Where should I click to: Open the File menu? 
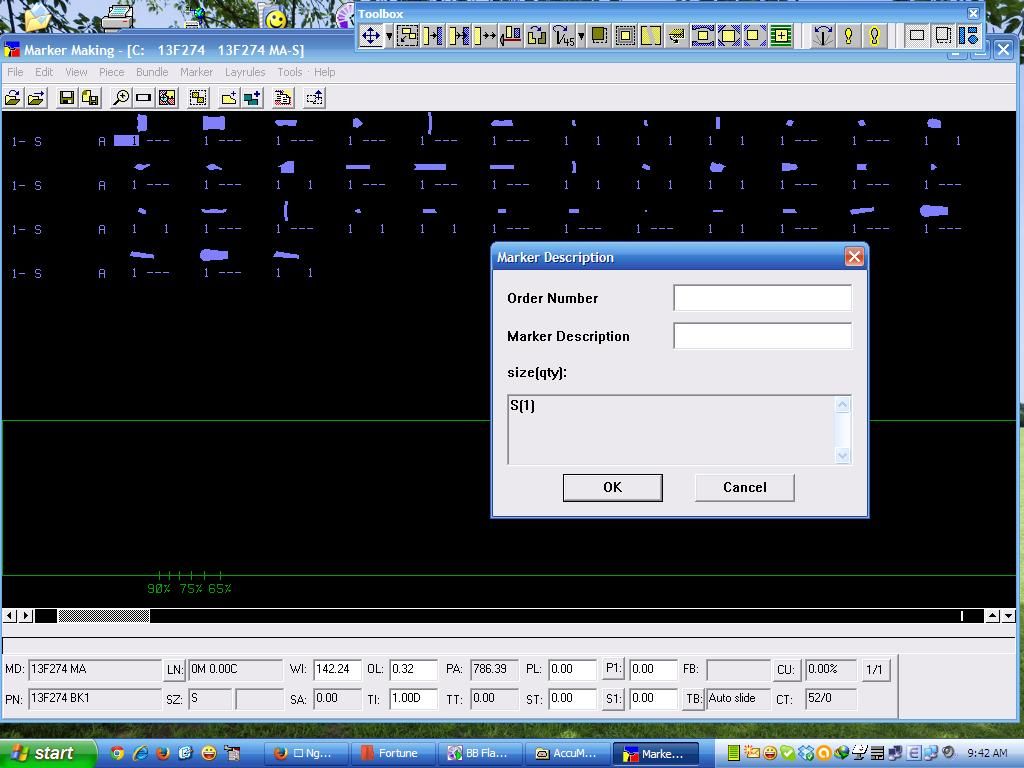[15, 72]
